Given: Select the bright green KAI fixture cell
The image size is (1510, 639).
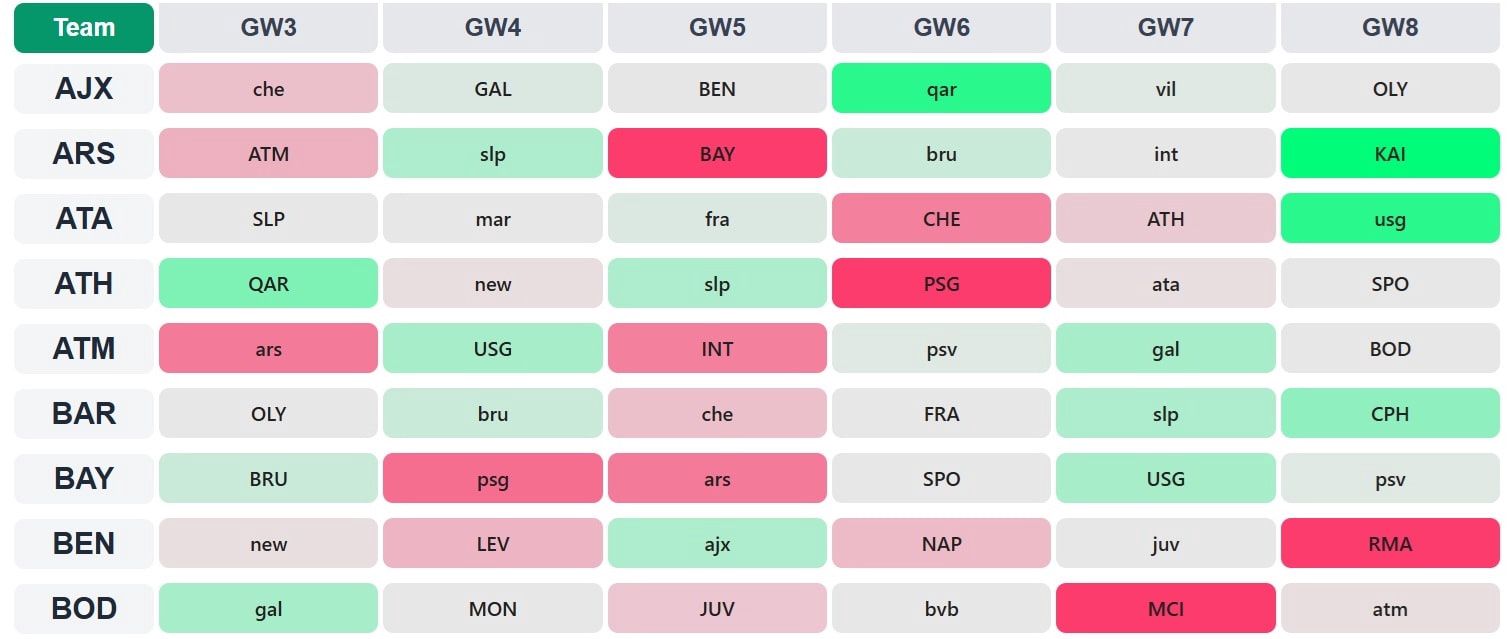Looking at the screenshot, I should pos(1390,154).
